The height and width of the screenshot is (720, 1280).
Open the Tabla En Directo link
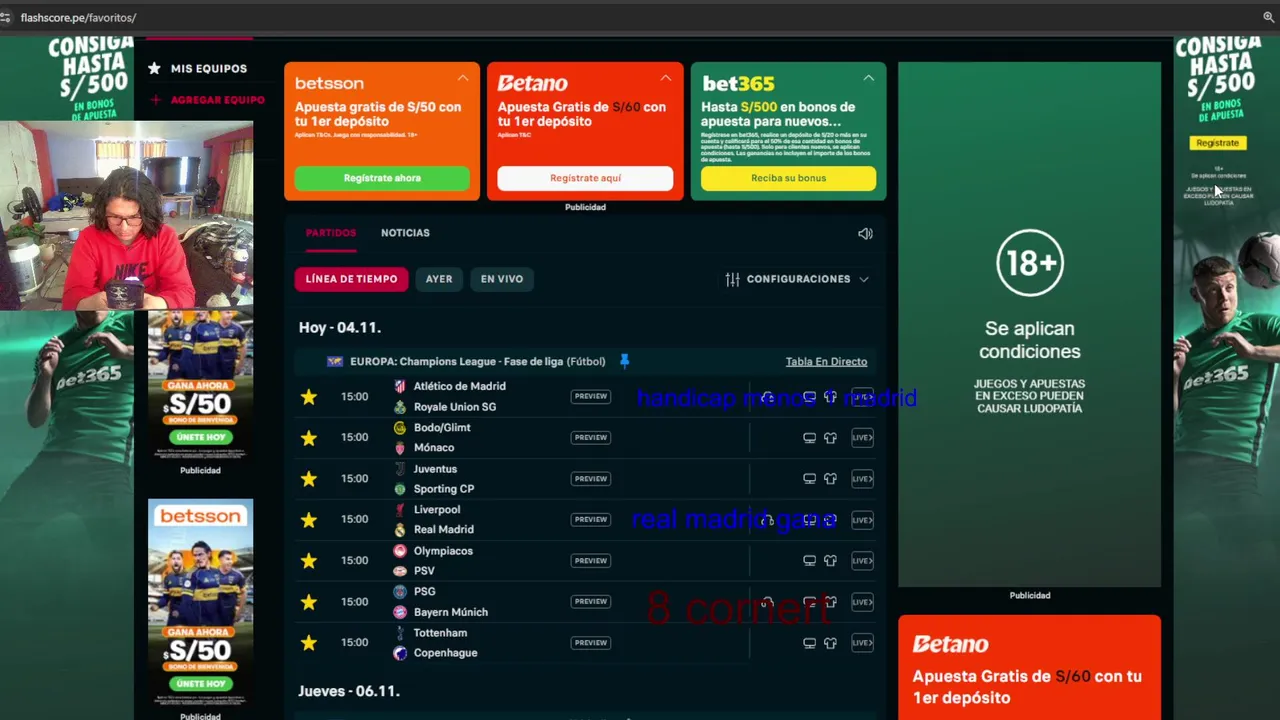826,362
